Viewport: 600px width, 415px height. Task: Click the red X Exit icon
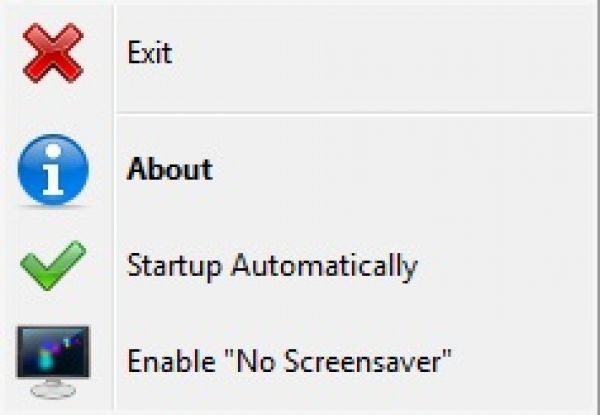point(53,54)
